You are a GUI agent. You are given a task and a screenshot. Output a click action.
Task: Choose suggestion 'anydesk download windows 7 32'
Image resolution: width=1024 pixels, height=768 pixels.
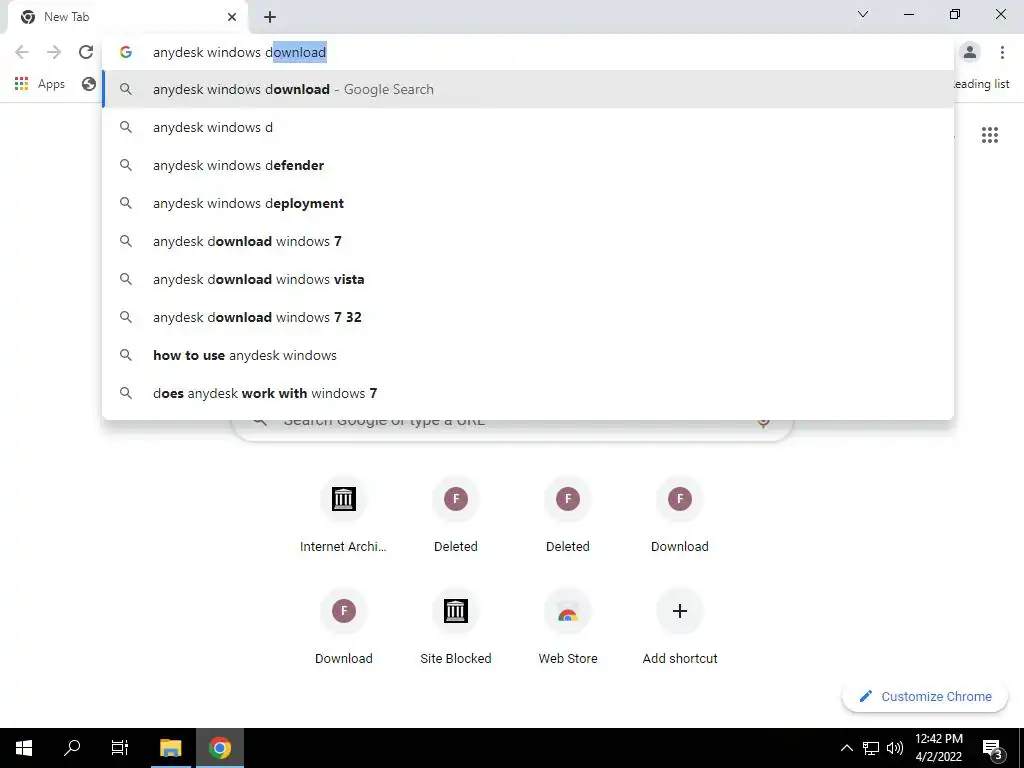(528, 317)
